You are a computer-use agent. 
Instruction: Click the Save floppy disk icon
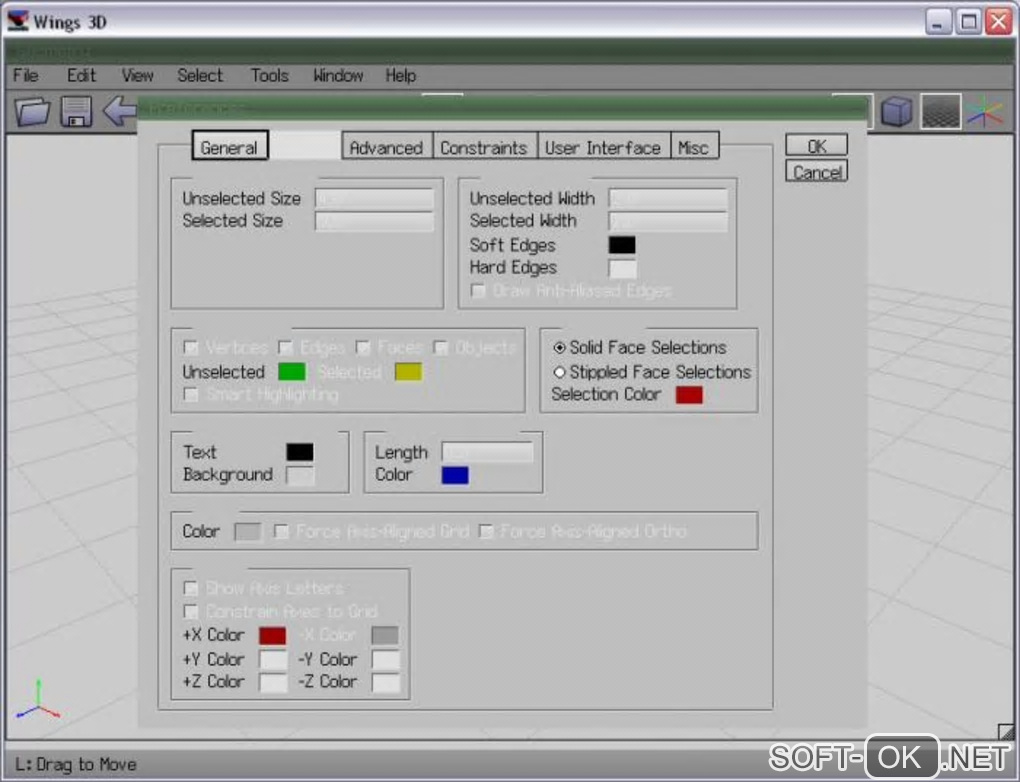point(76,111)
